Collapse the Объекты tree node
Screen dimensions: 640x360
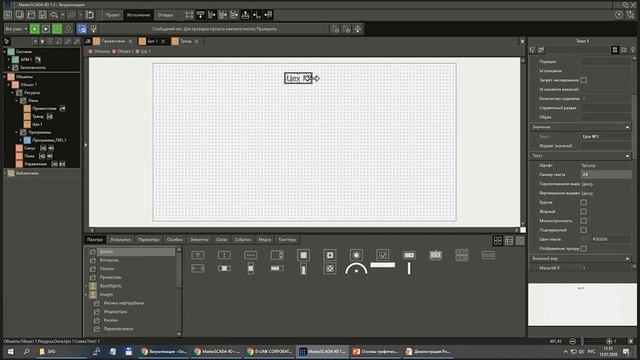pos(5,76)
